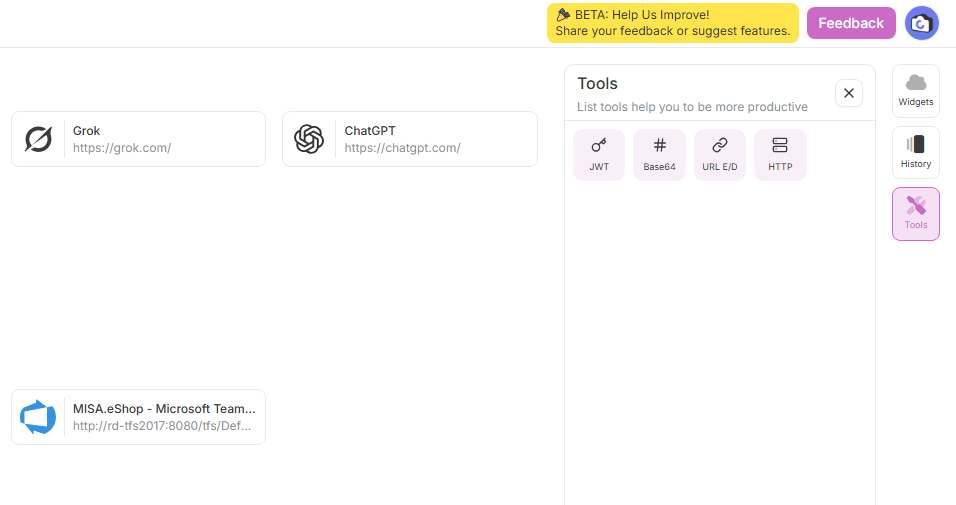
Task: Click the ChatGPT logo icon
Action: [309, 139]
